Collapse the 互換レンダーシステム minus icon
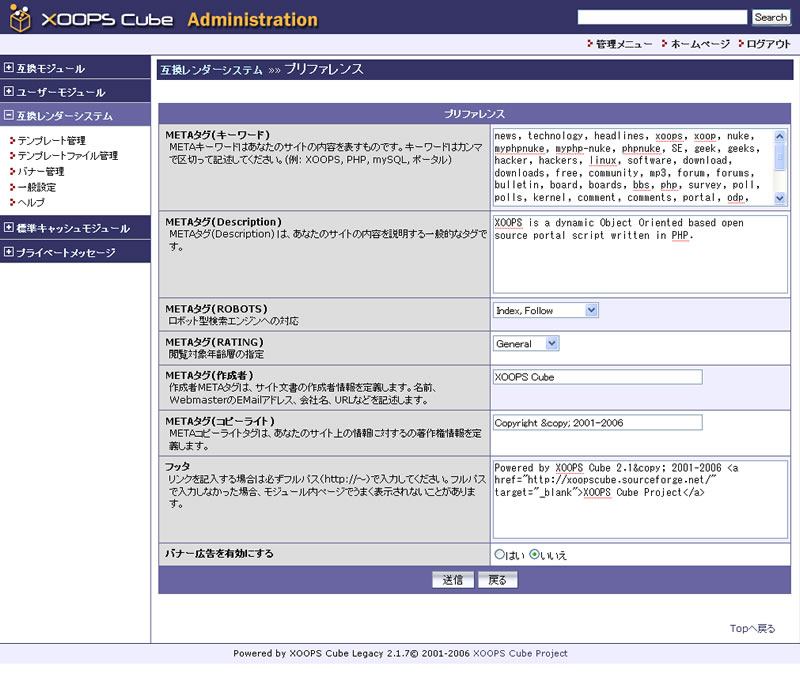The width and height of the screenshot is (800, 674). 9,115
